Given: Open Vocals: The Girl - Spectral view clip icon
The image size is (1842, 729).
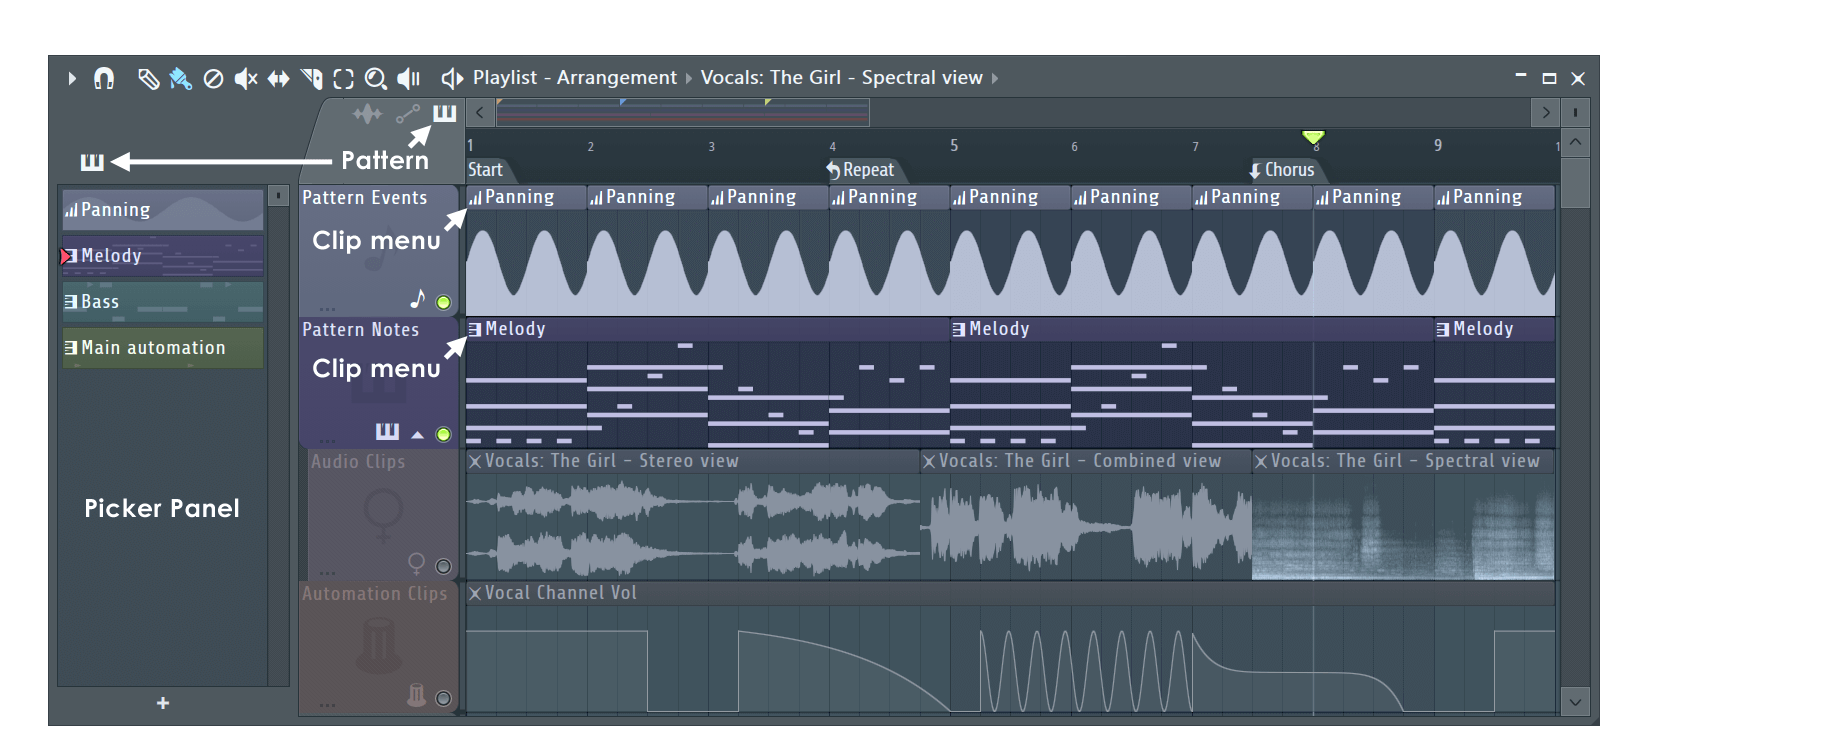Looking at the screenshot, I should (1262, 461).
